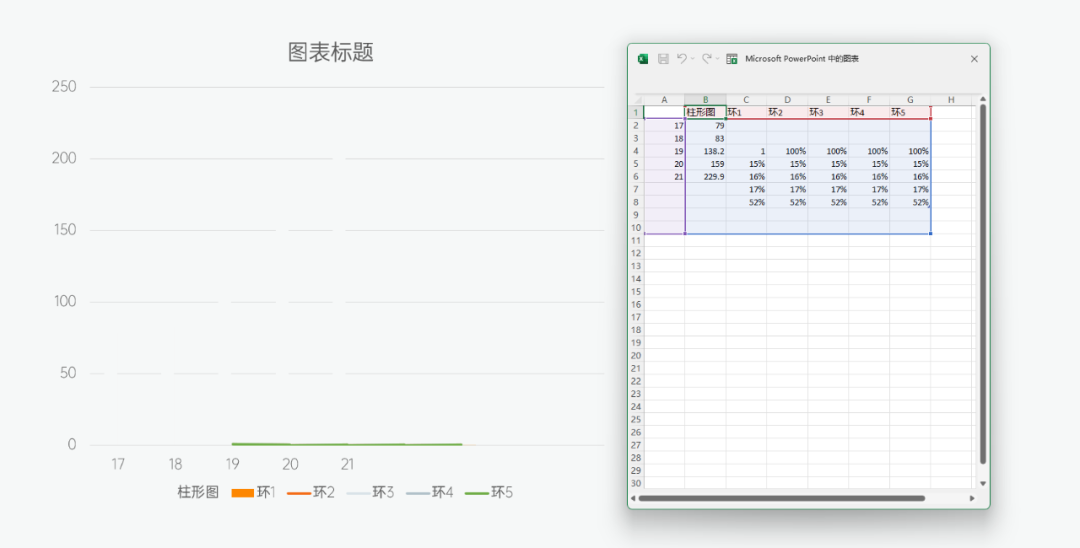
Task: Click the Select All corner of the sheet
Action: click(636, 100)
